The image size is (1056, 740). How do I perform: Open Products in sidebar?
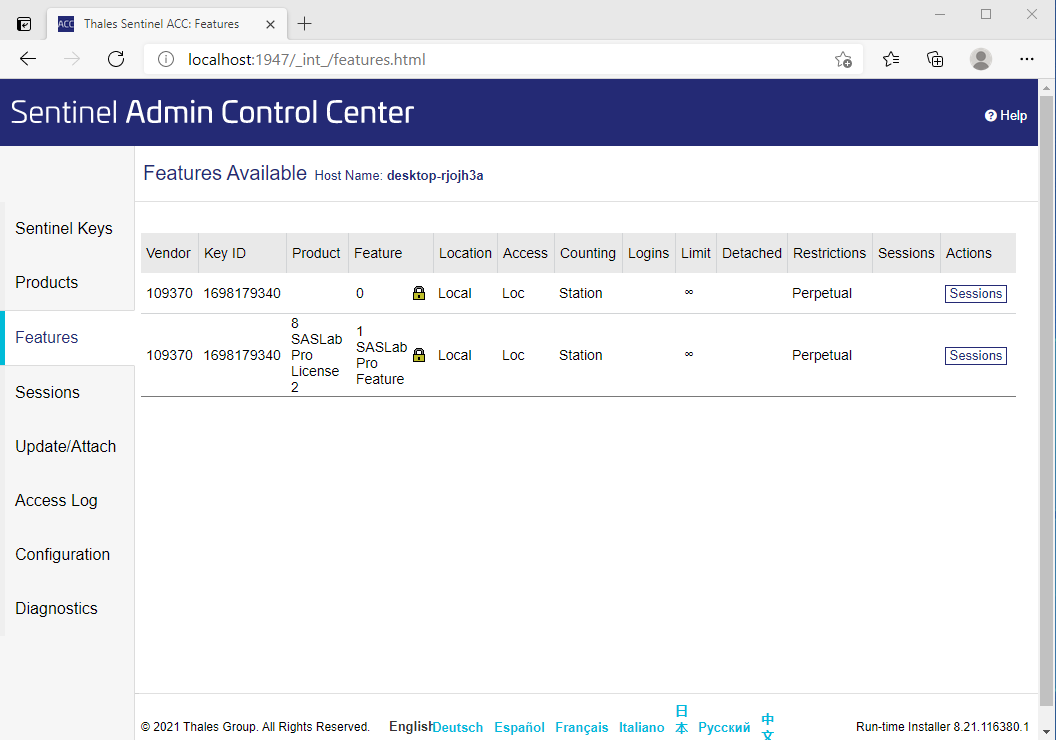46,282
